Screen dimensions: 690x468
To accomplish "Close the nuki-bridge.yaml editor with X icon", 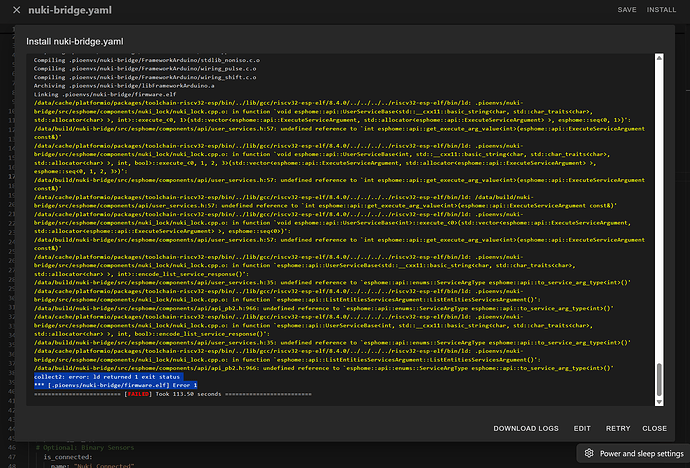I will coord(16,10).
